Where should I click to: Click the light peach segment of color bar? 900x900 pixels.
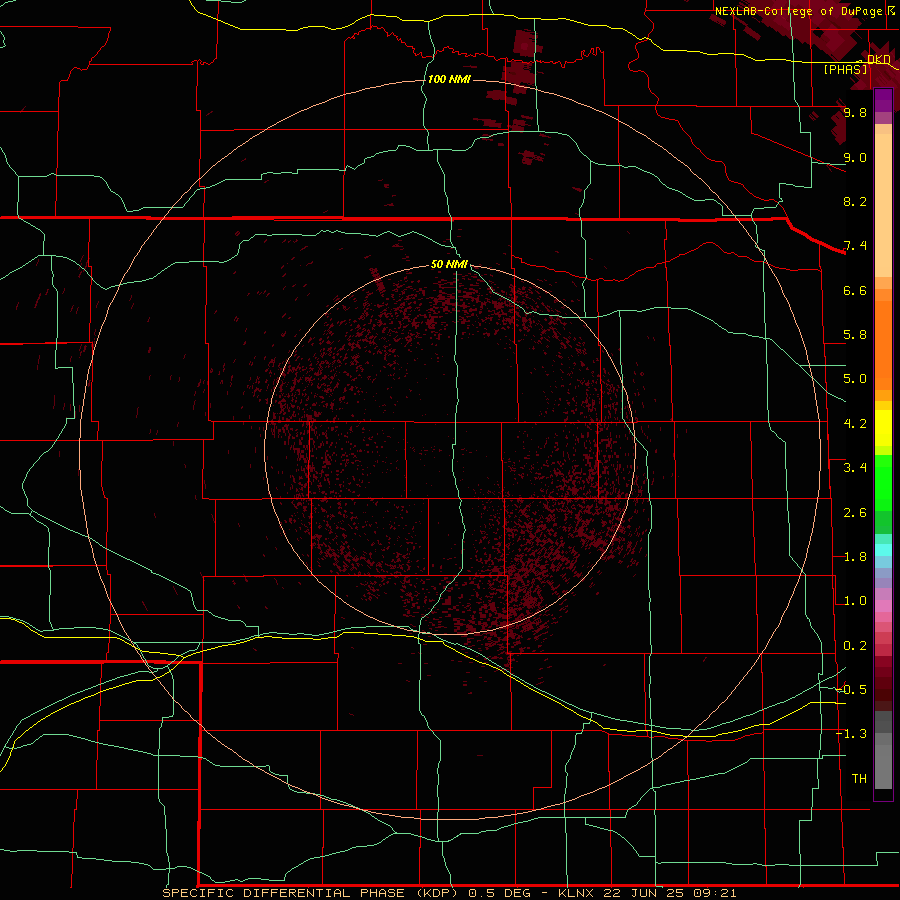click(x=883, y=205)
